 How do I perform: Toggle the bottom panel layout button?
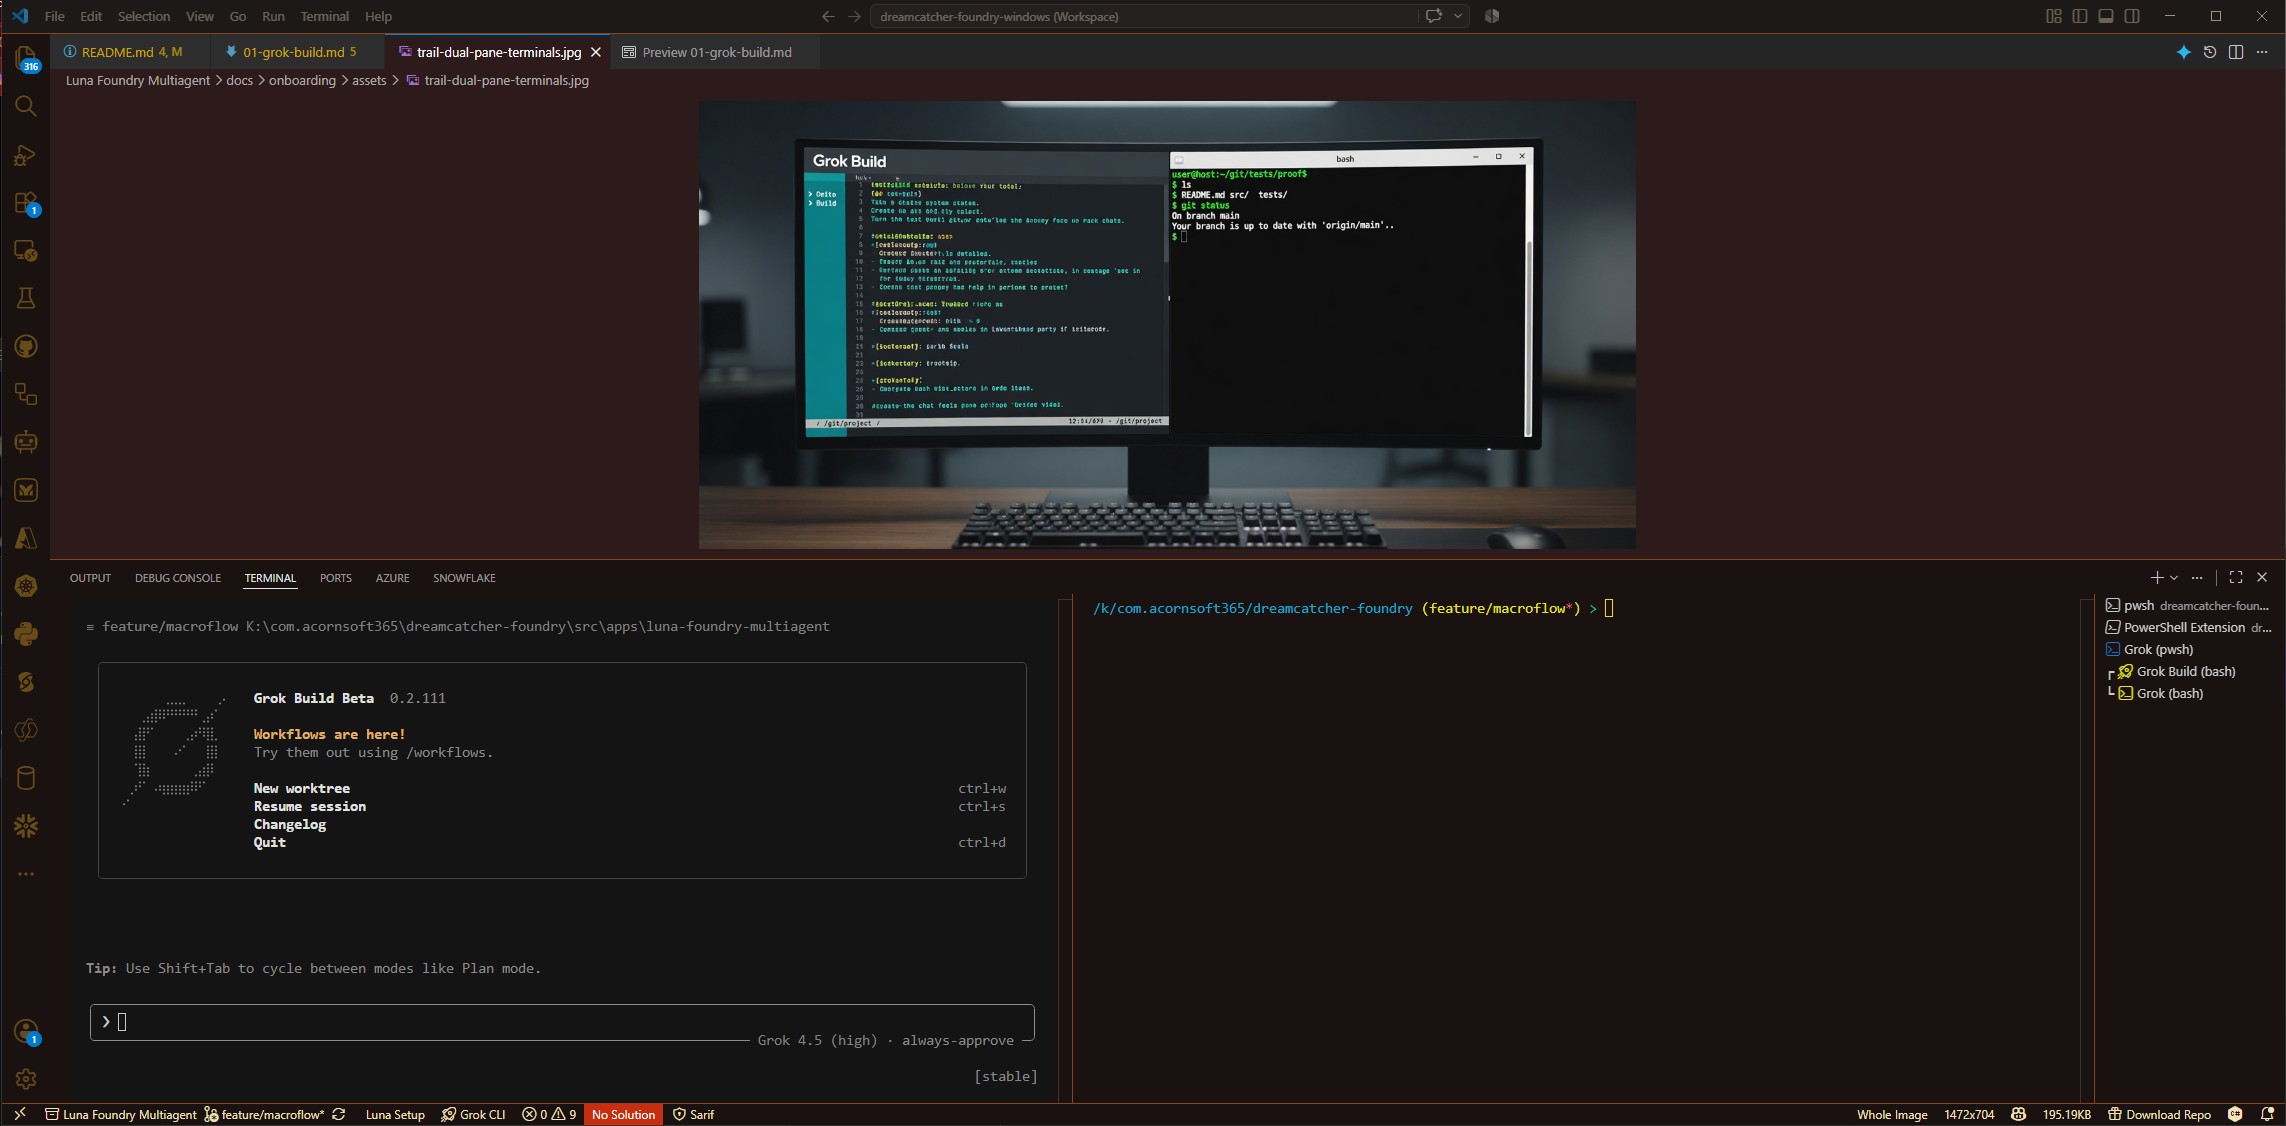tap(2106, 16)
